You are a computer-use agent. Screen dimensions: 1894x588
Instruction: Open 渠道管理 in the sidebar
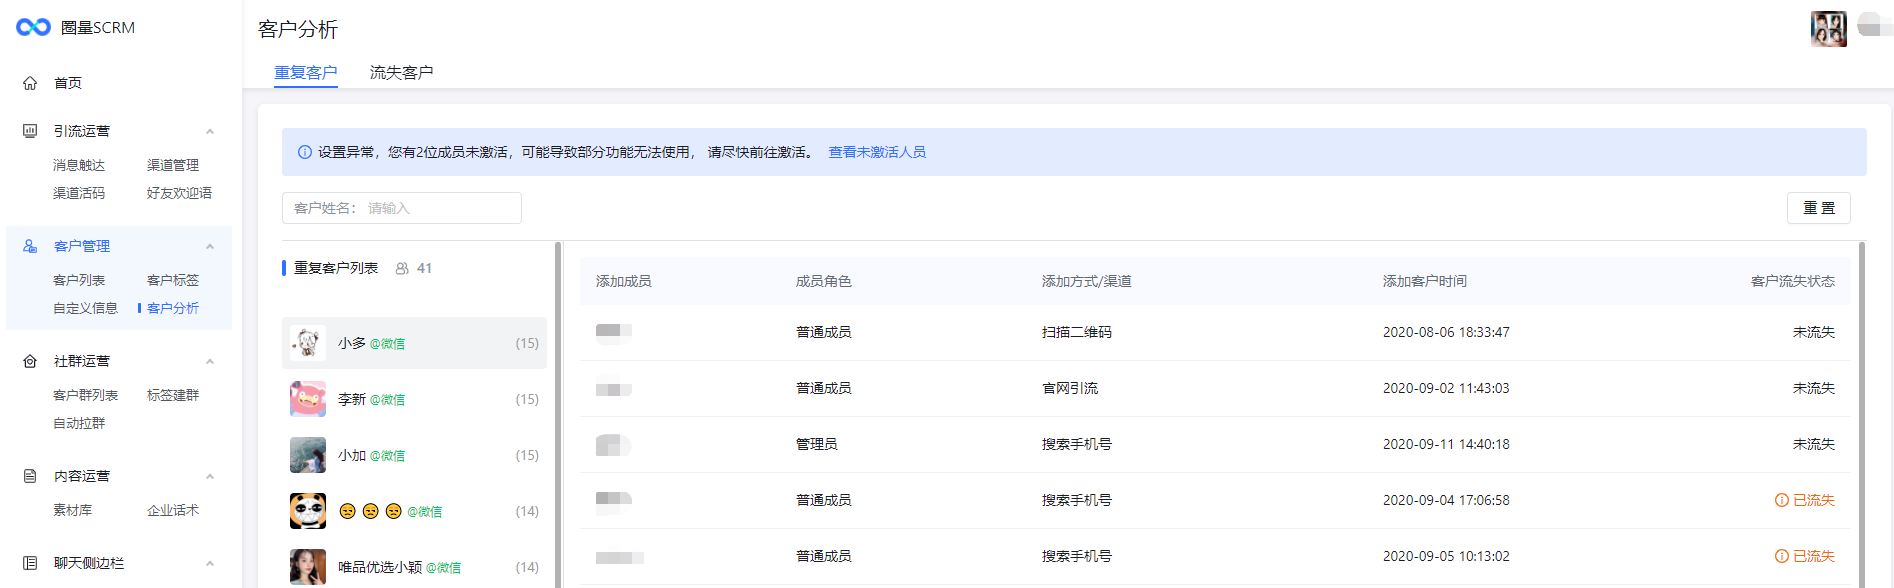click(173, 165)
